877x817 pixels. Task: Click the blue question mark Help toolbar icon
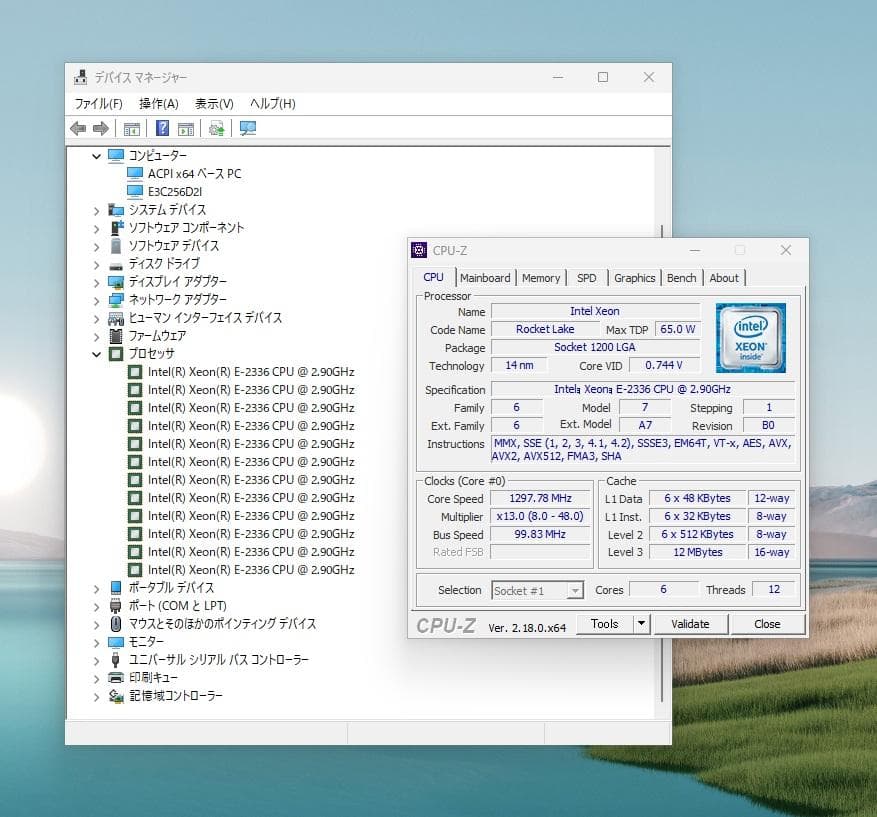click(x=162, y=129)
